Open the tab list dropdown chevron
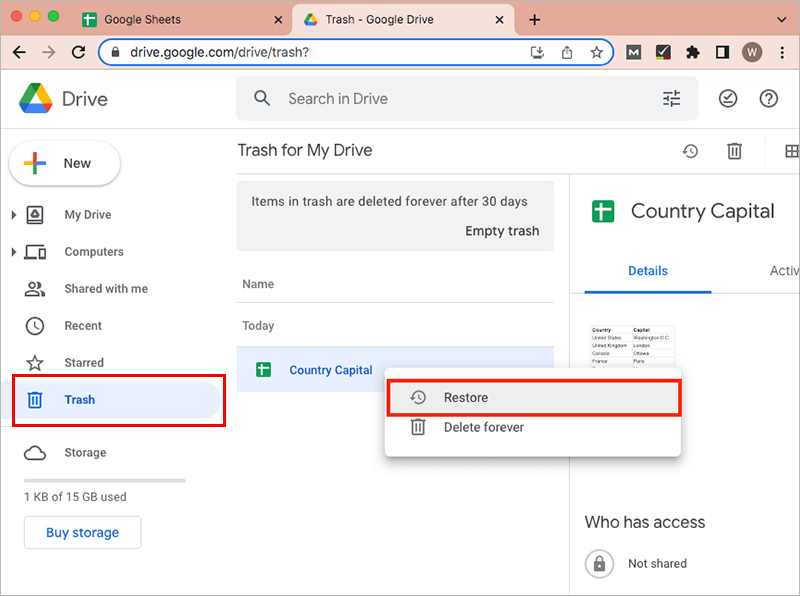Screen dimensions: 800x596 pos(781,20)
